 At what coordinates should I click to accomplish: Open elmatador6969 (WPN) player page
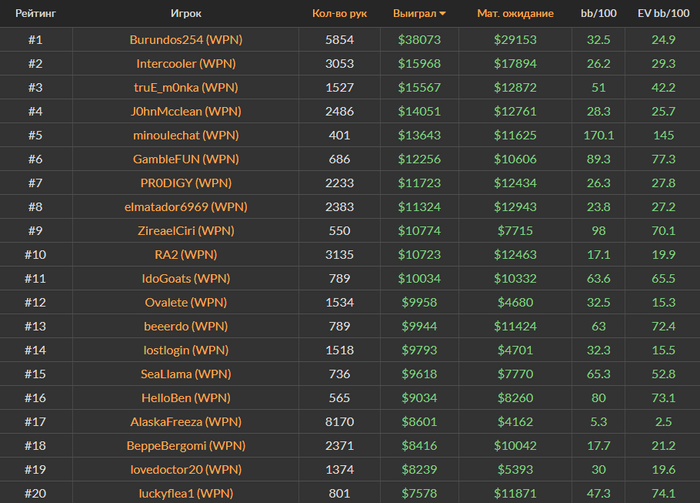tap(186, 207)
